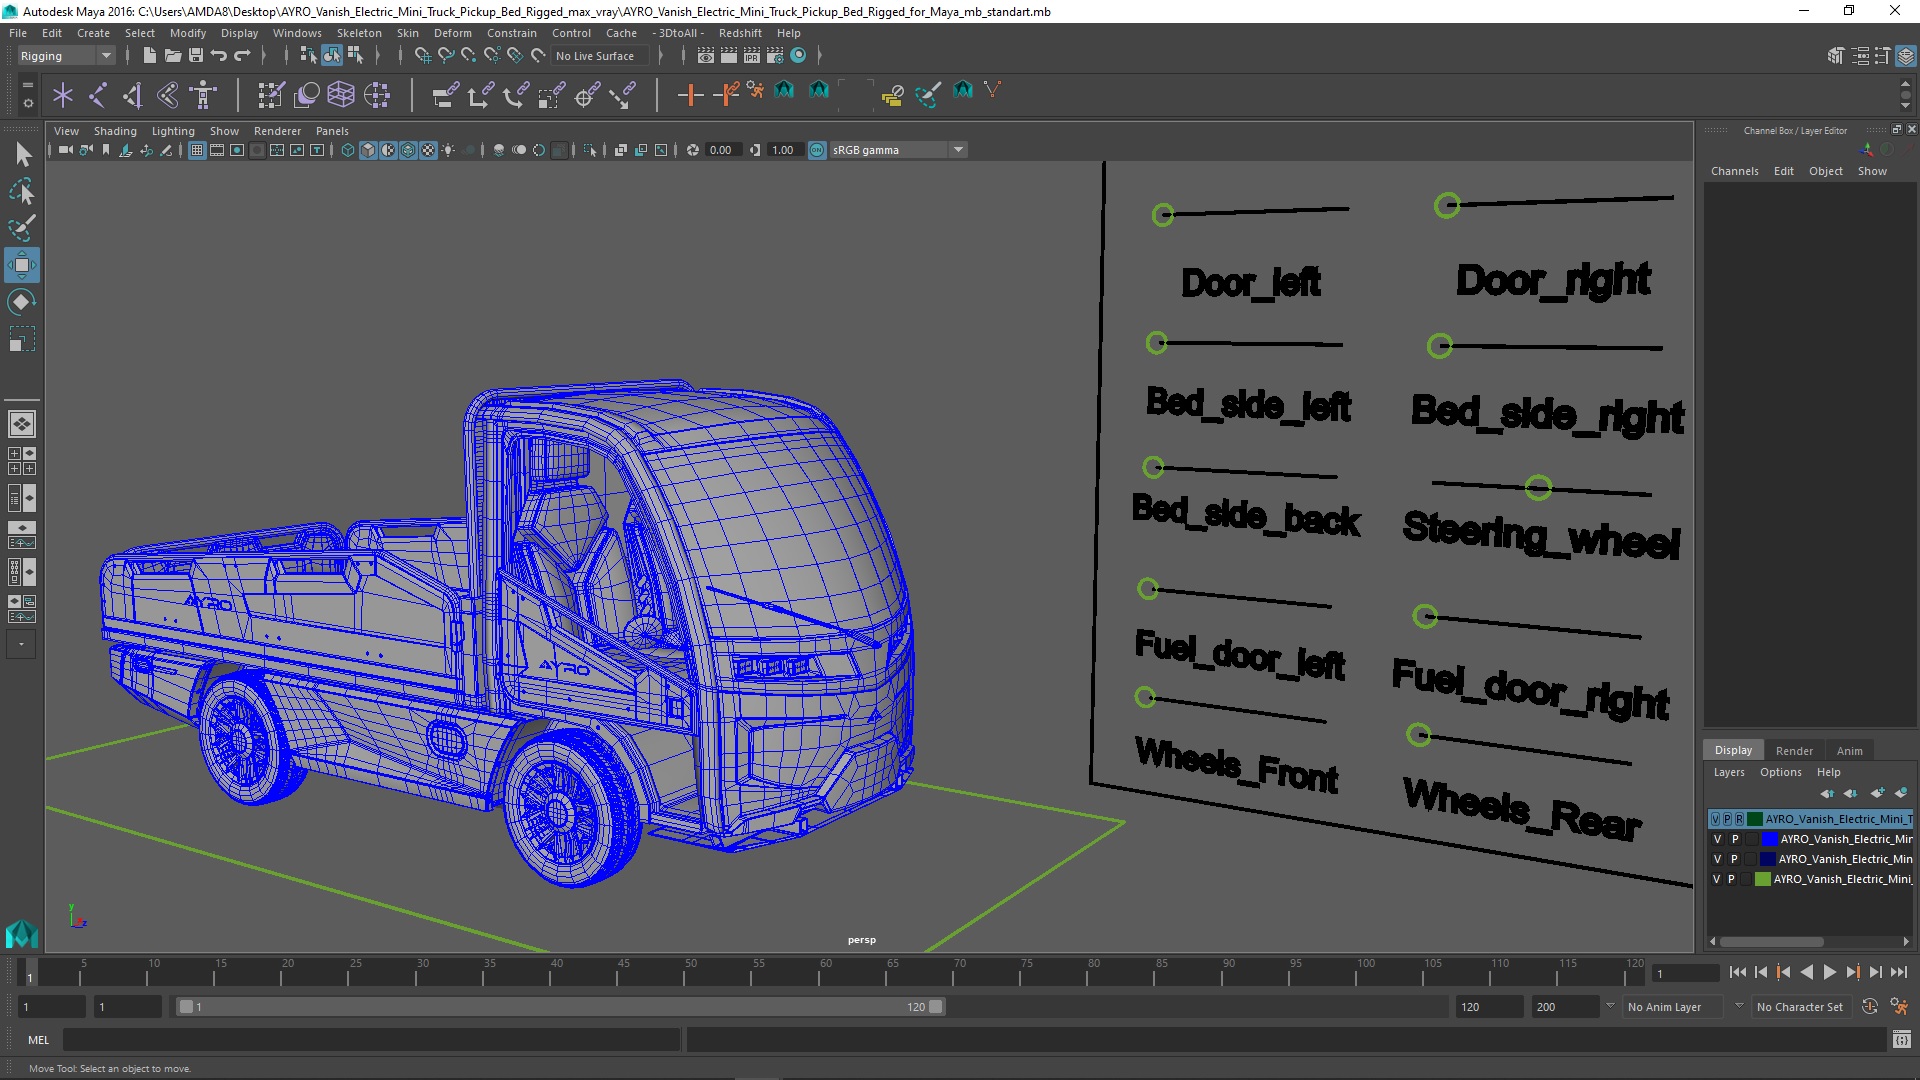Click the dark green layer color swatch

click(x=1754, y=819)
